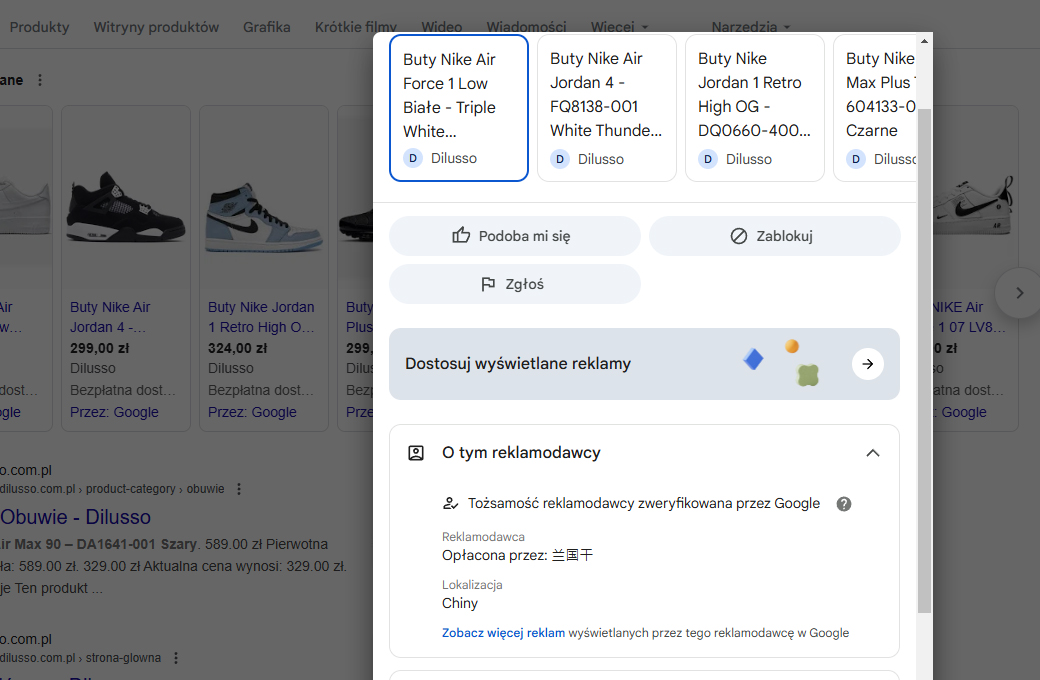
Task: Click the next arrow of the product carousel
Action: click(x=1019, y=293)
